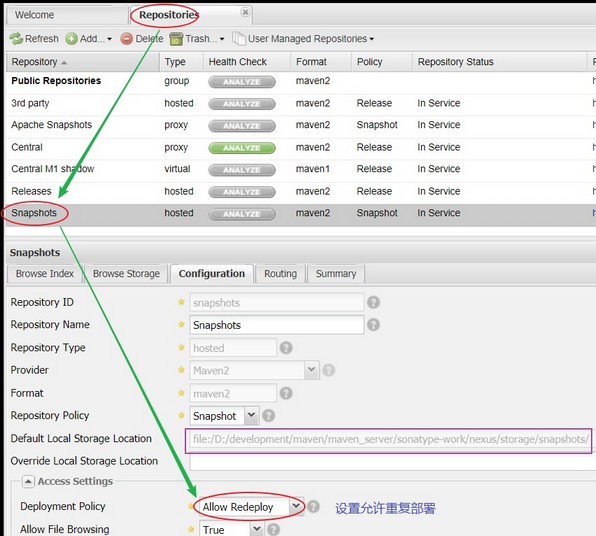Open the Welcome tab
The height and width of the screenshot is (536, 596).
coord(34,15)
